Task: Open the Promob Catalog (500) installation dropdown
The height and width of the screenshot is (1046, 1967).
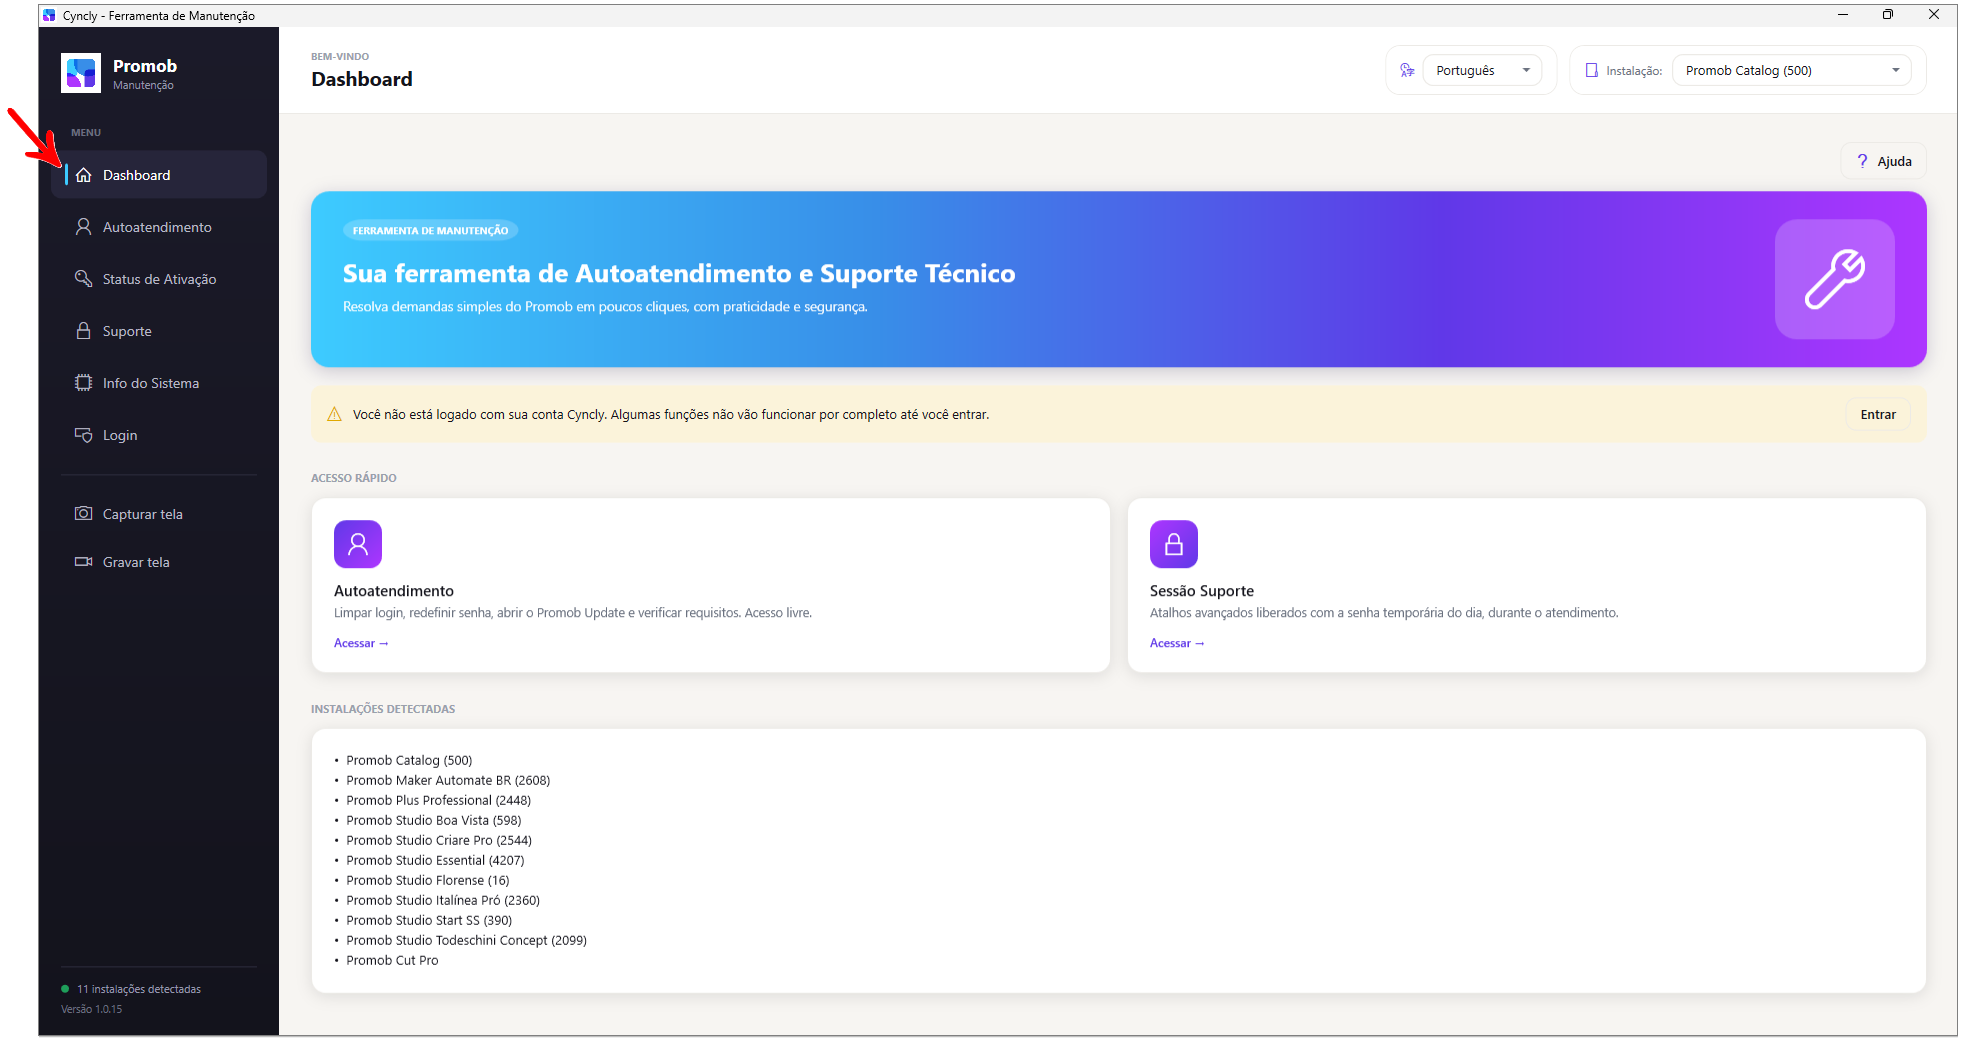Action: tap(1791, 70)
